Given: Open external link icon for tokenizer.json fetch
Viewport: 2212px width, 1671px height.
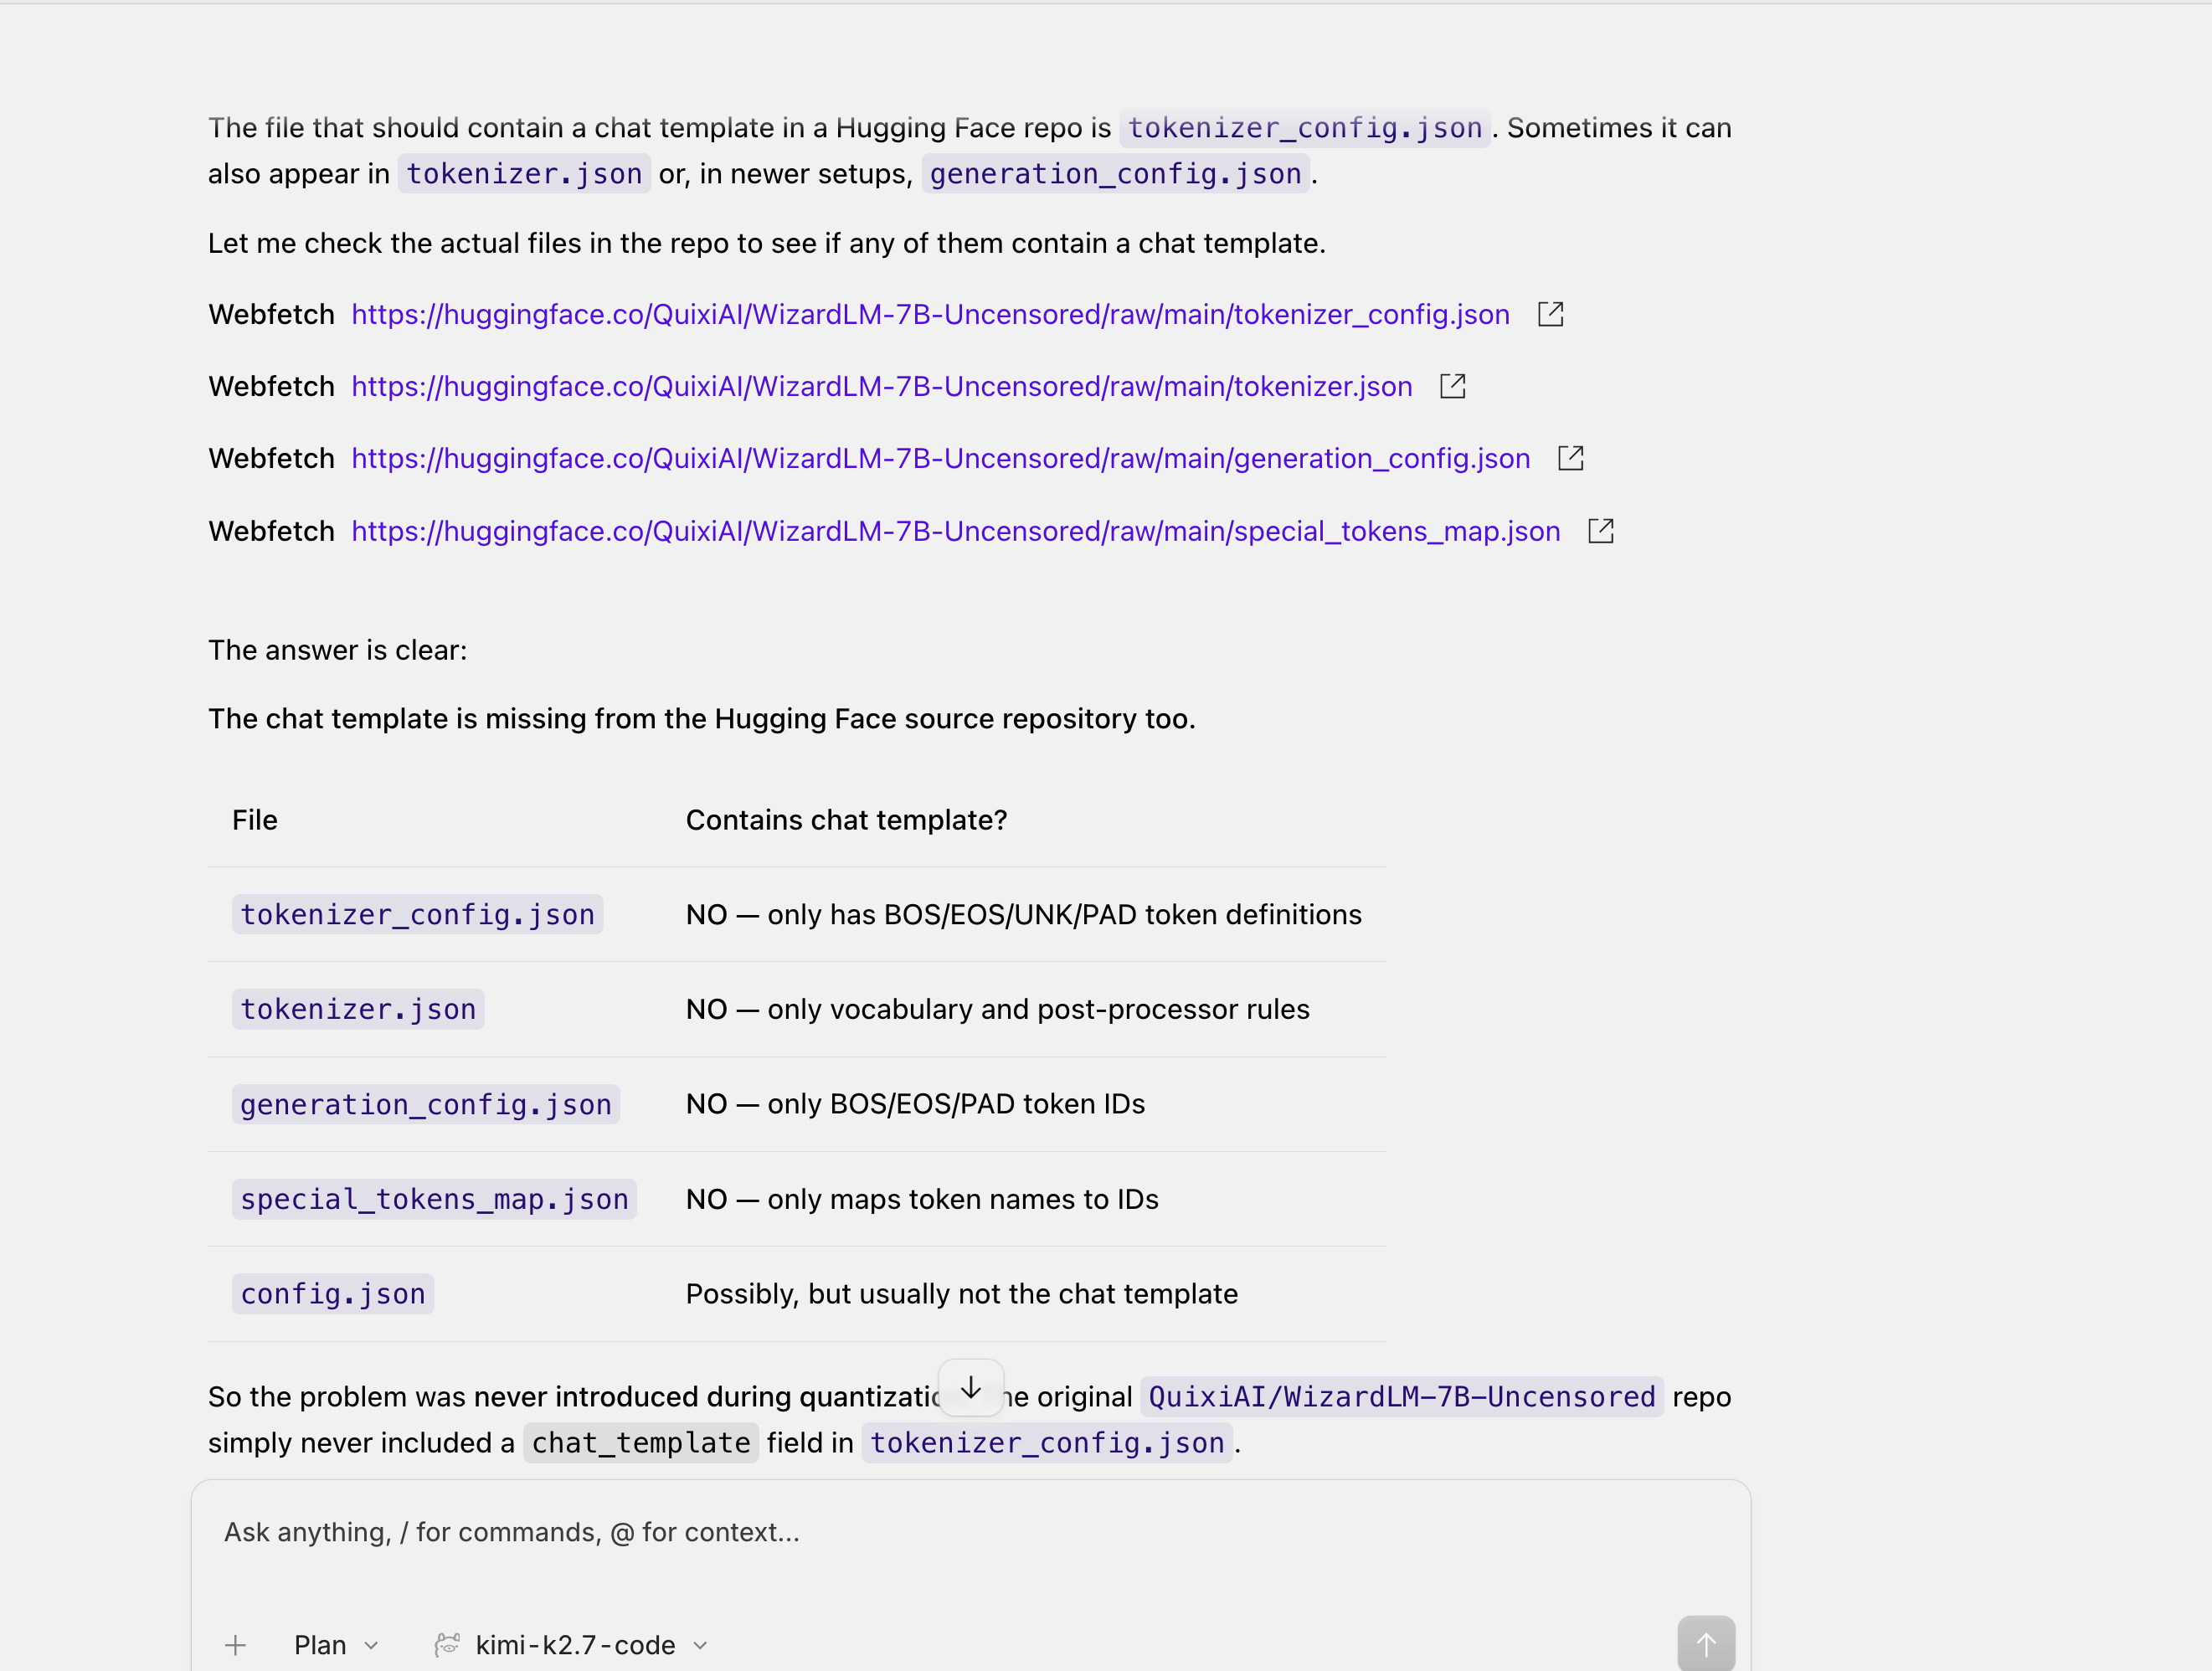Looking at the screenshot, I should [1453, 386].
